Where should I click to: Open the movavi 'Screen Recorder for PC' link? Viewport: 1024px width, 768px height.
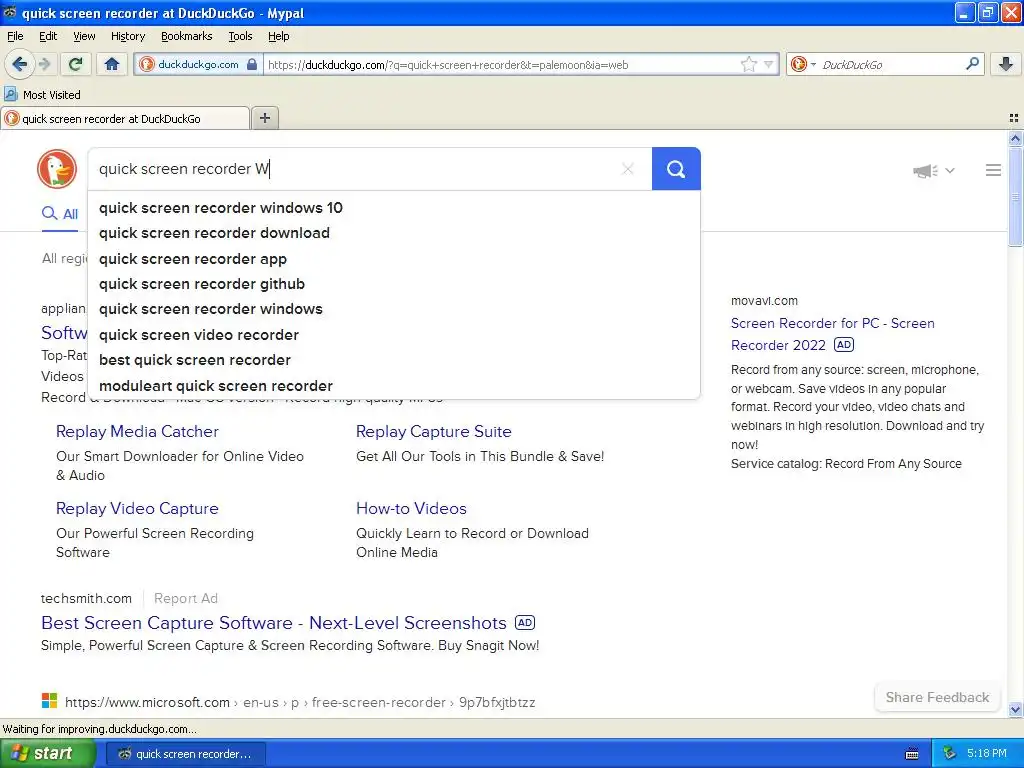833,334
